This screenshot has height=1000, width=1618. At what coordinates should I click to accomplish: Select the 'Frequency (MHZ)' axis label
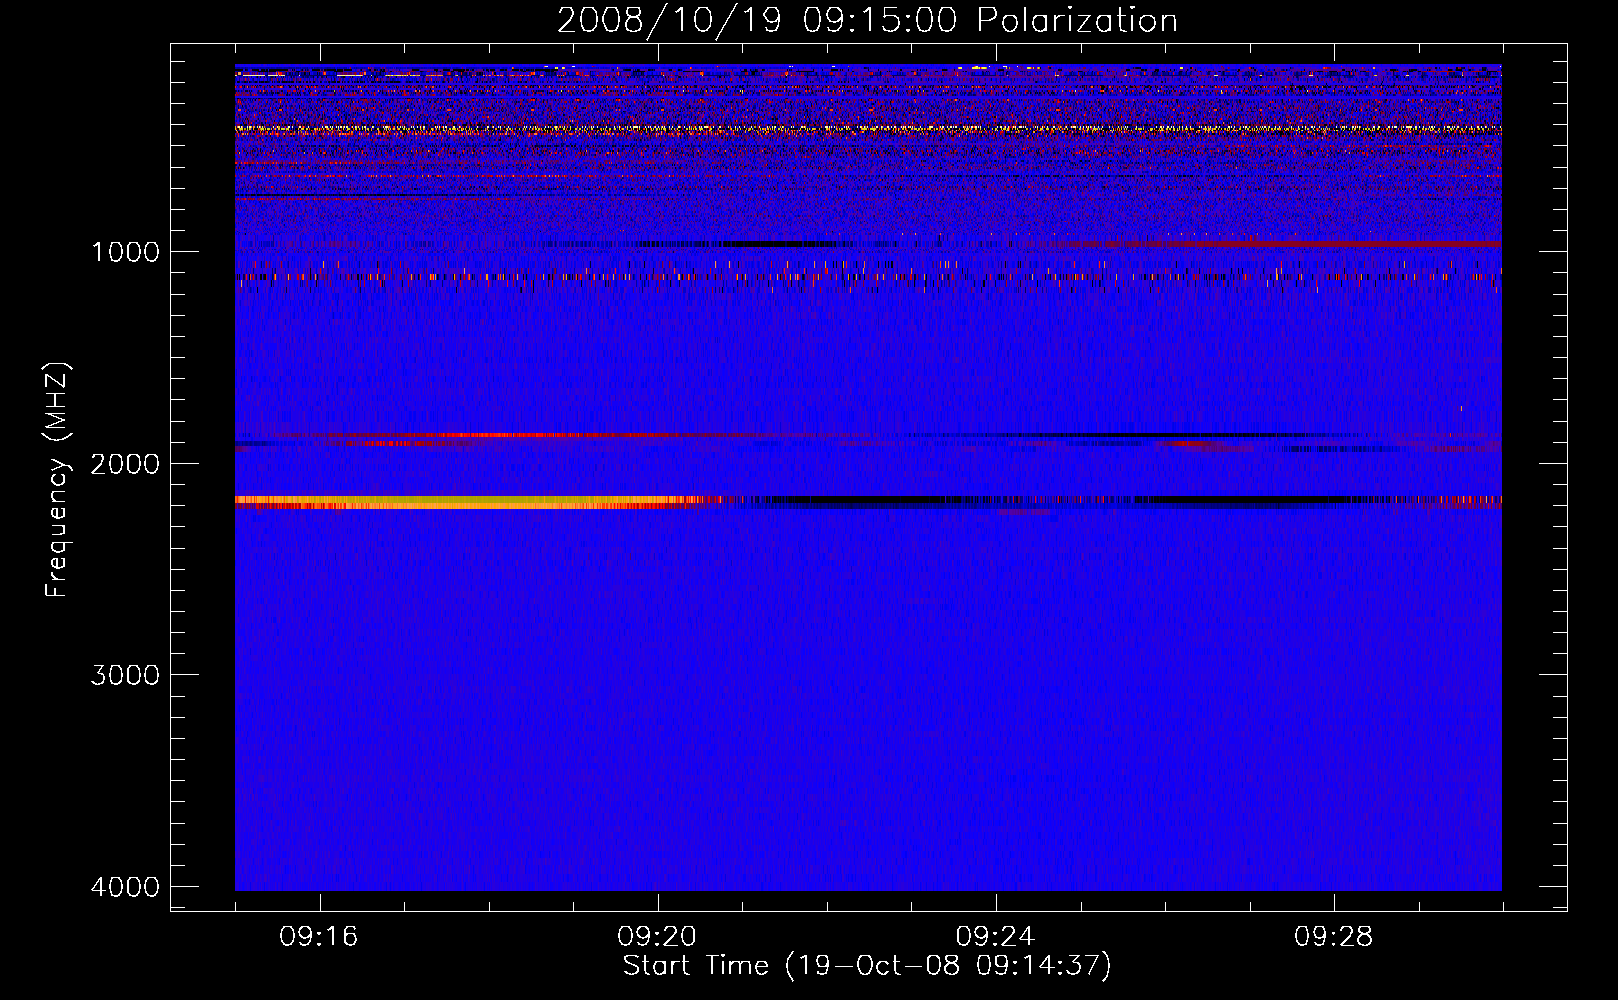57,480
